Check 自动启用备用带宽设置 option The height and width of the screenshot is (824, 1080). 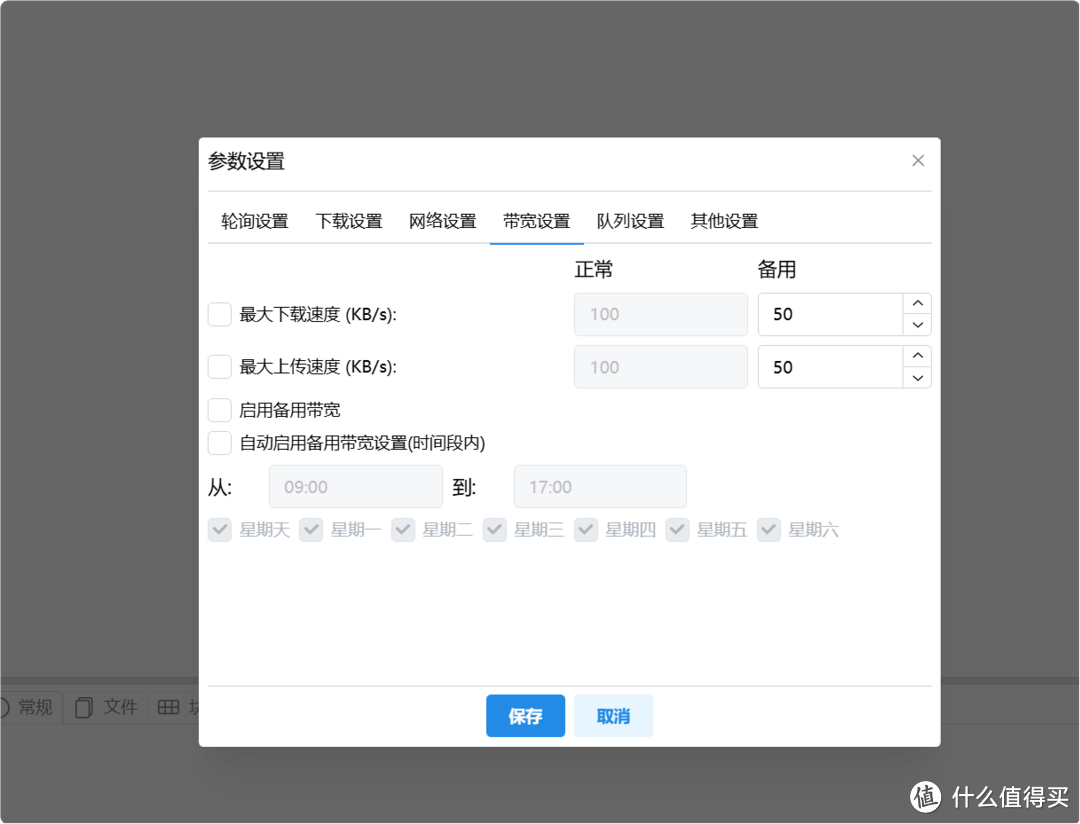click(x=219, y=442)
